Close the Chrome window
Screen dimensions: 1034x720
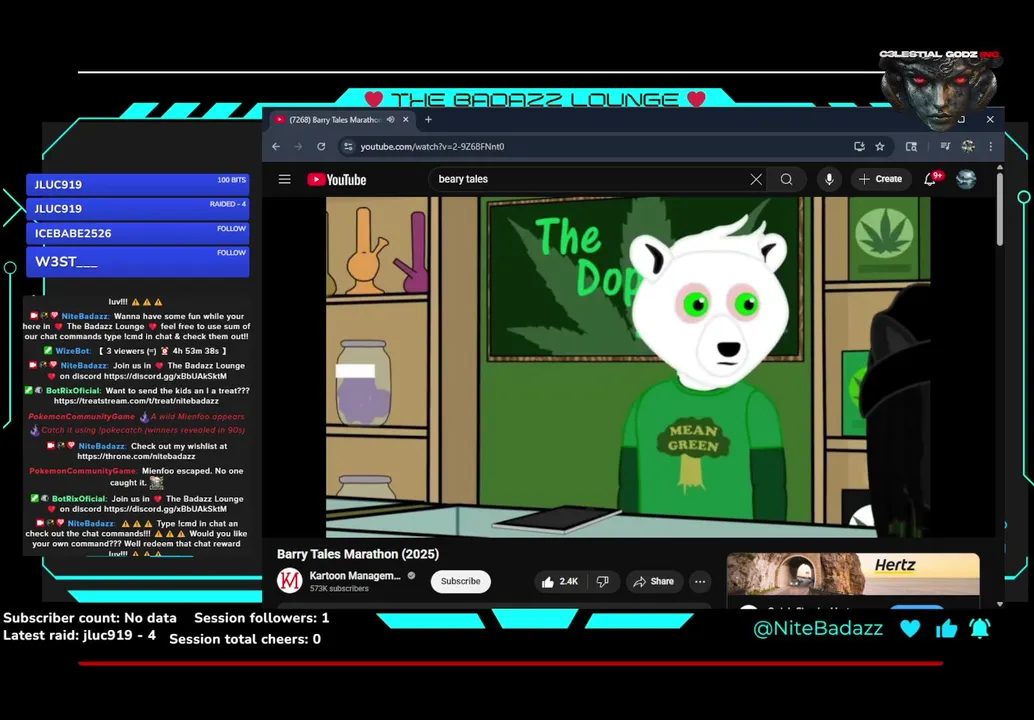[990, 119]
